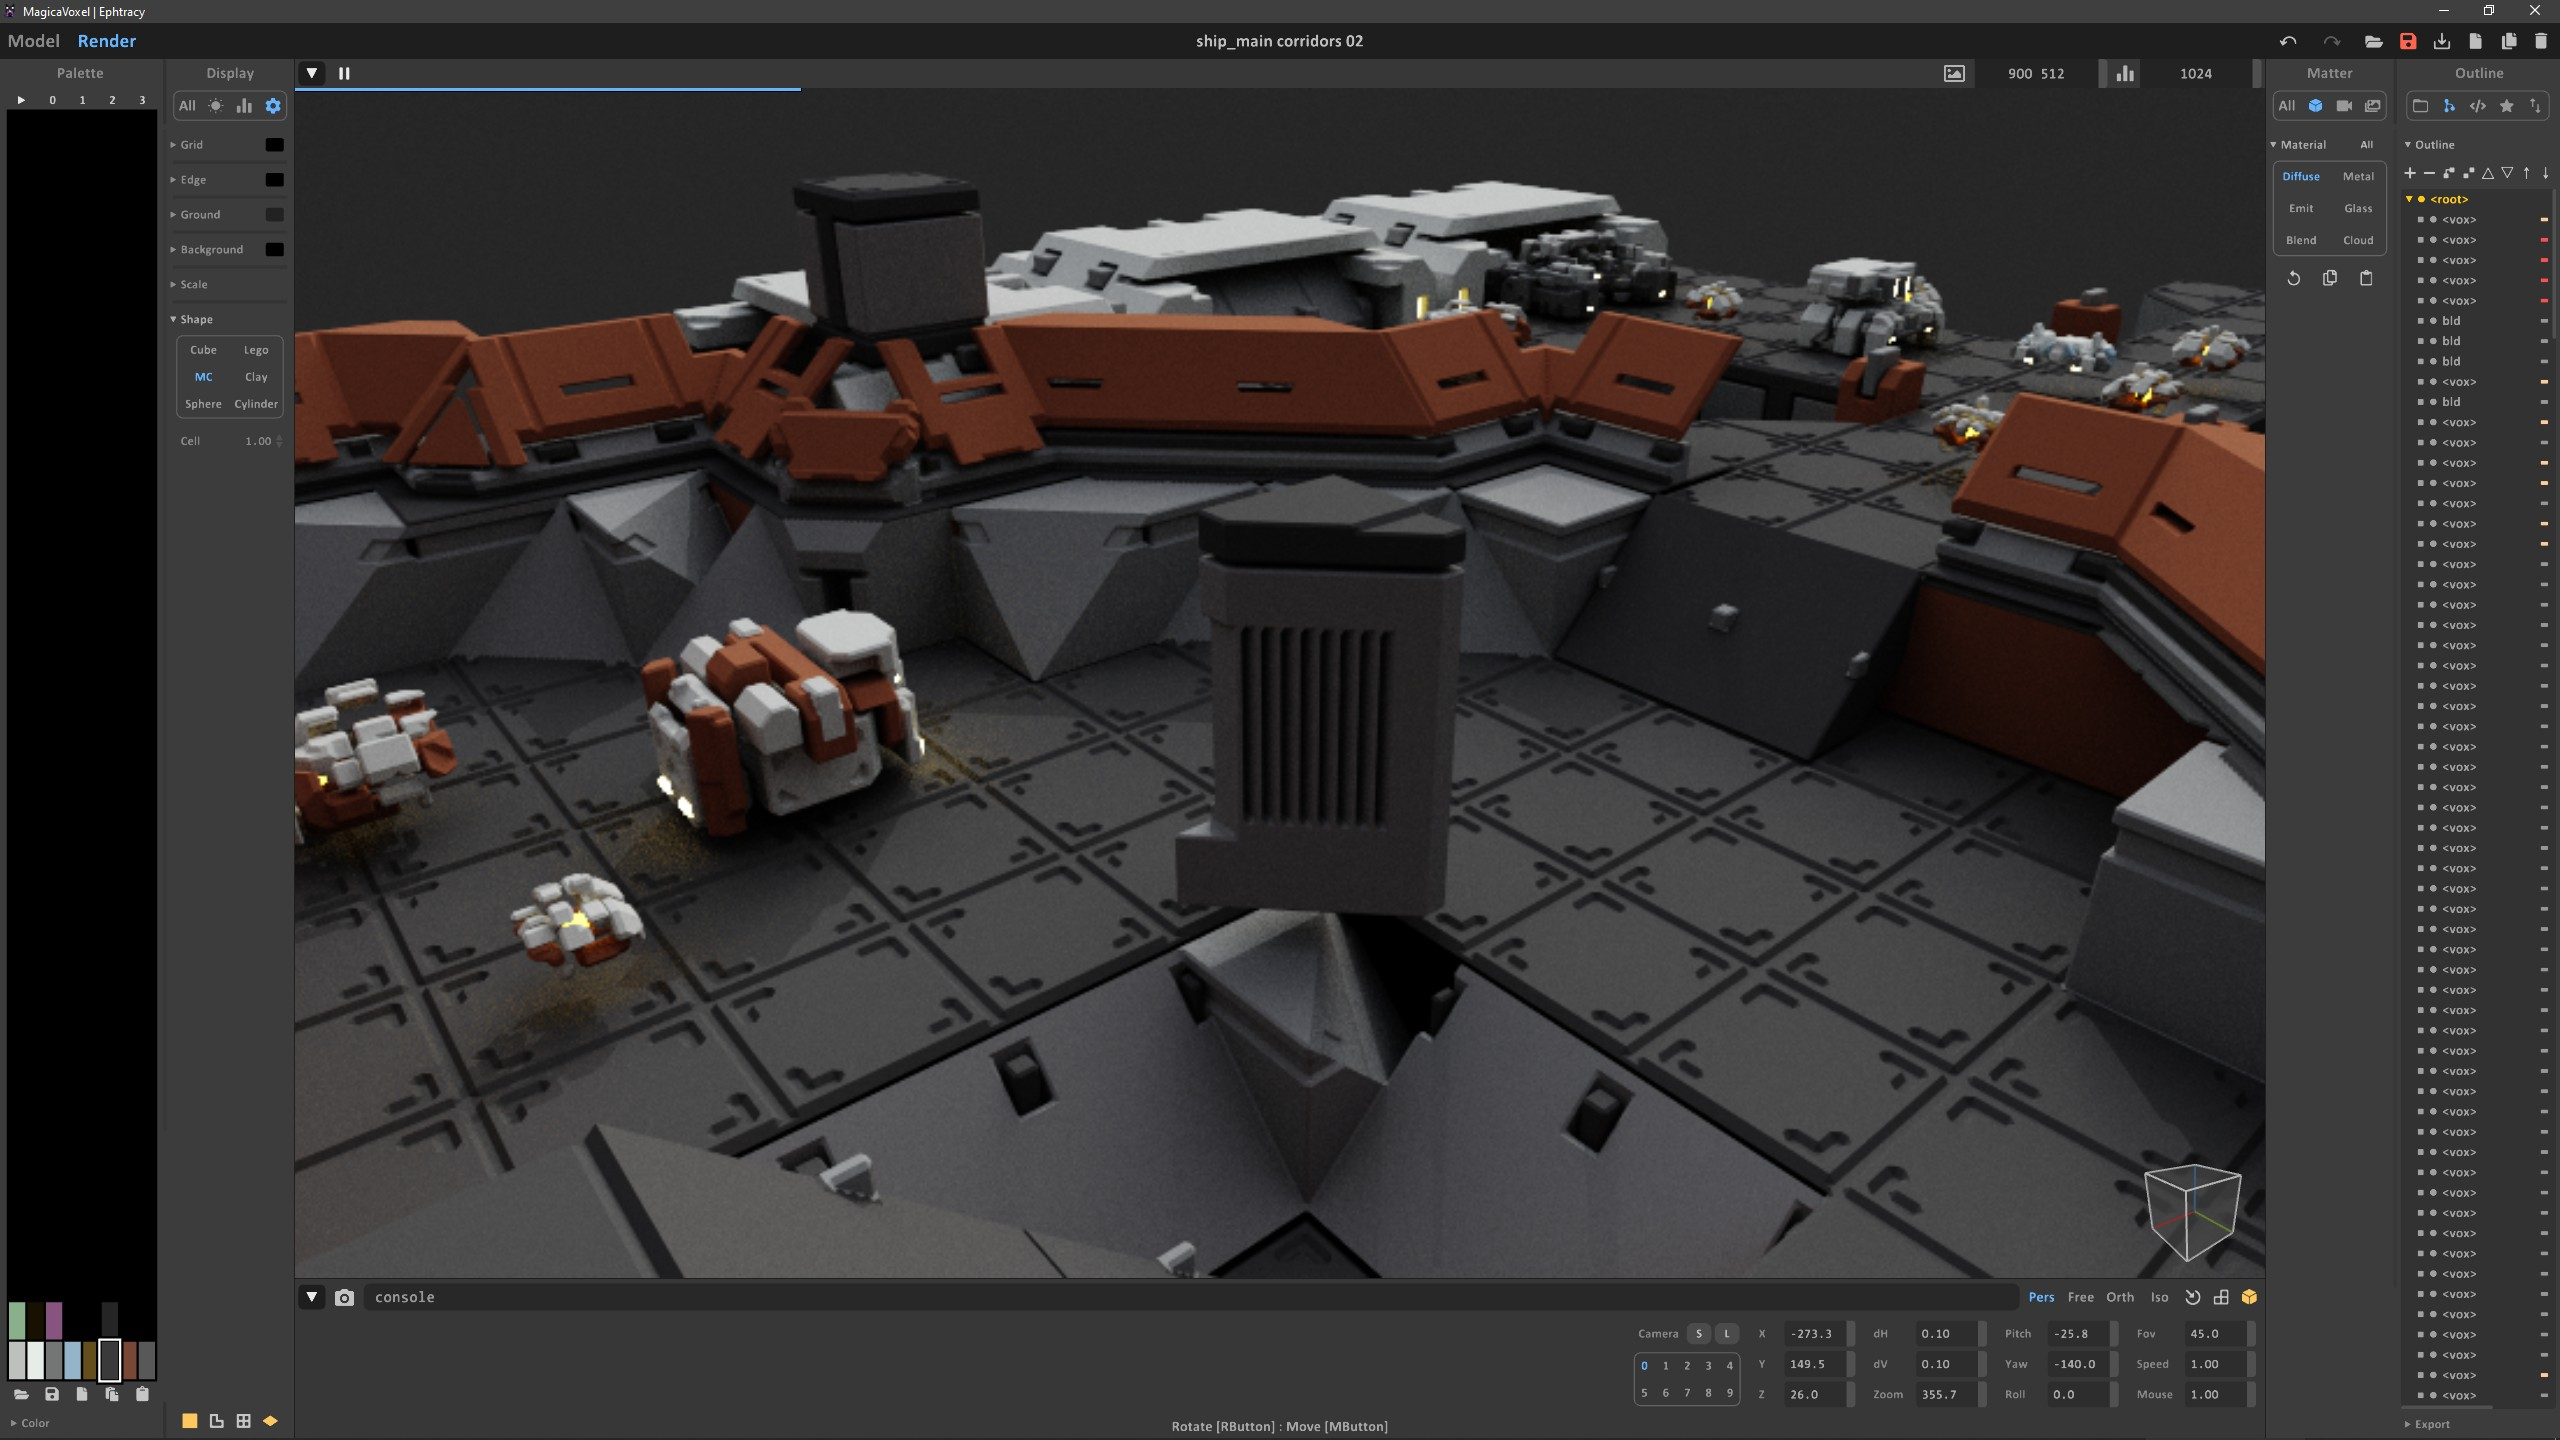The image size is (2560, 1440).
Task: Click the minus icon to remove outline node
Action: point(2429,173)
